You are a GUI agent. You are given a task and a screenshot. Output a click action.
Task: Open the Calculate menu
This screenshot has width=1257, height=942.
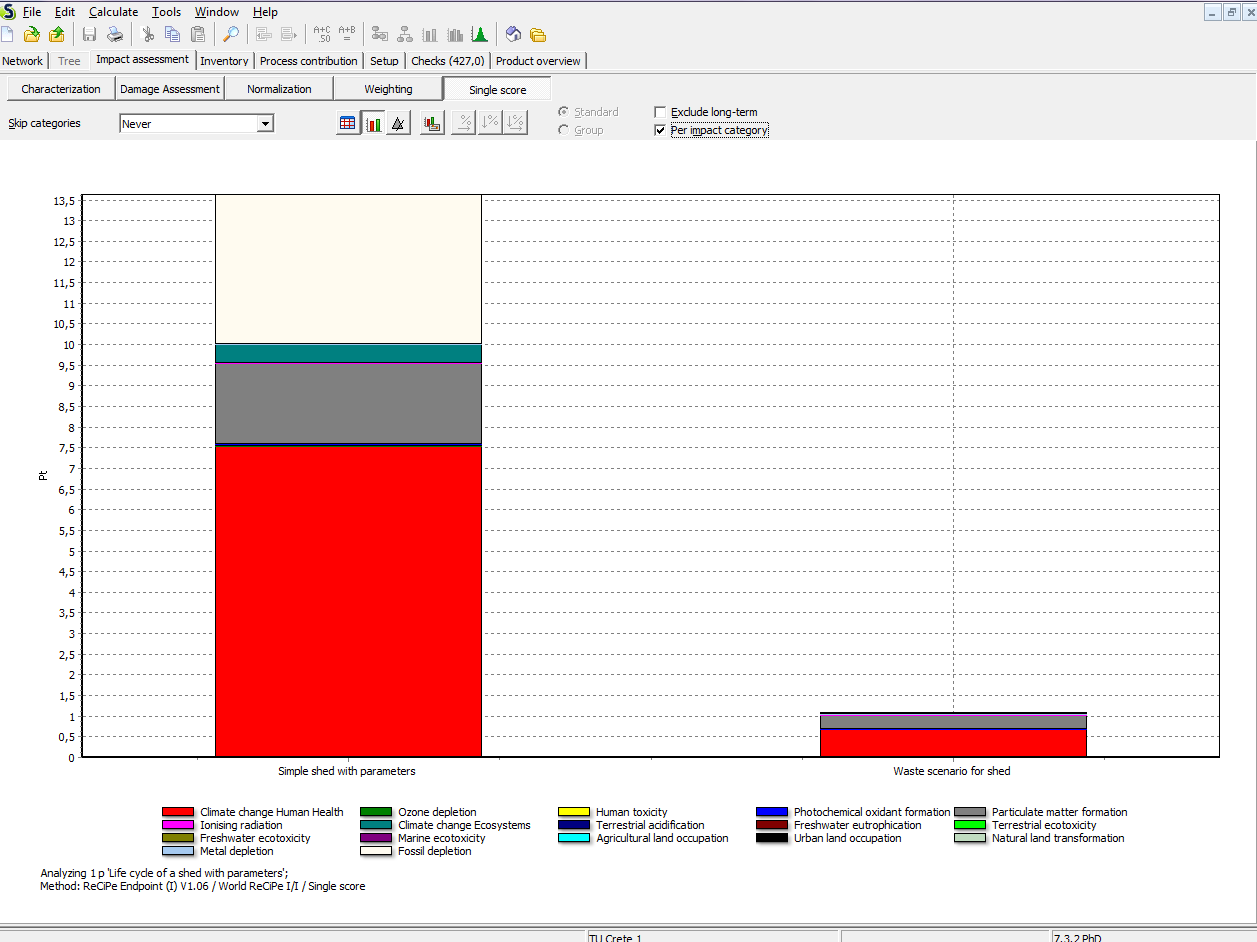click(x=113, y=12)
